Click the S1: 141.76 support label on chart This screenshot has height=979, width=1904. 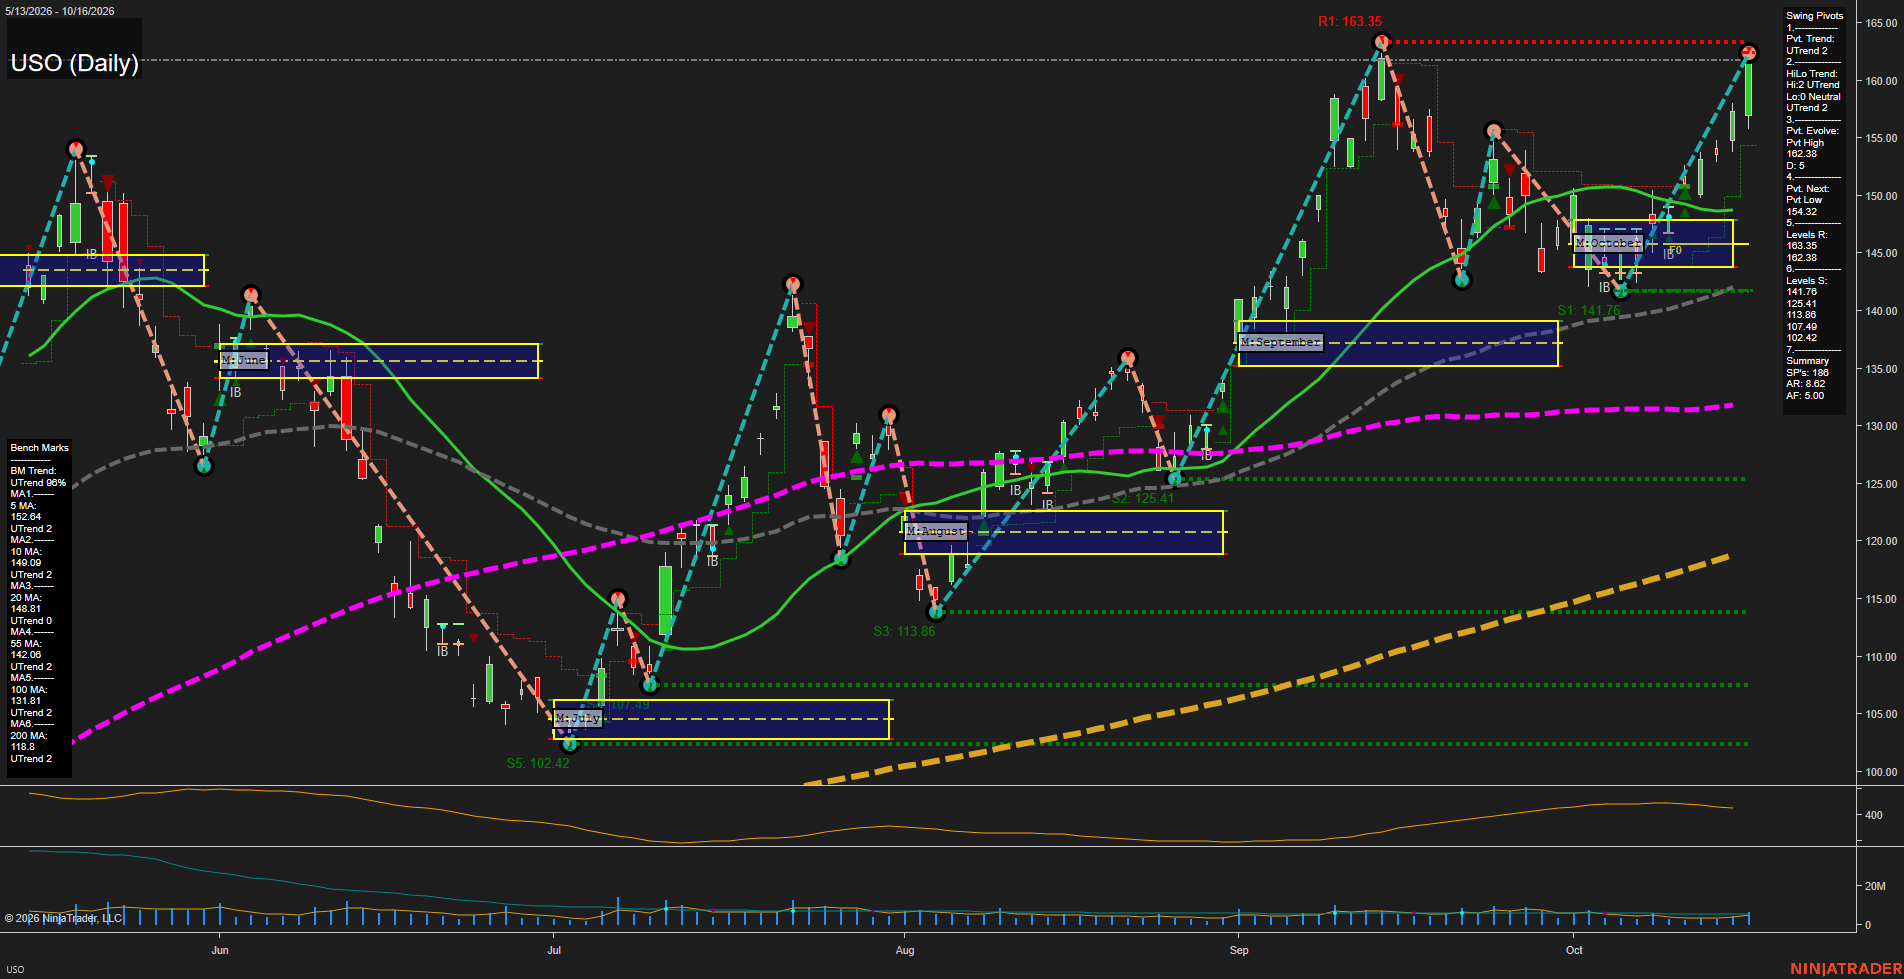click(x=1588, y=311)
